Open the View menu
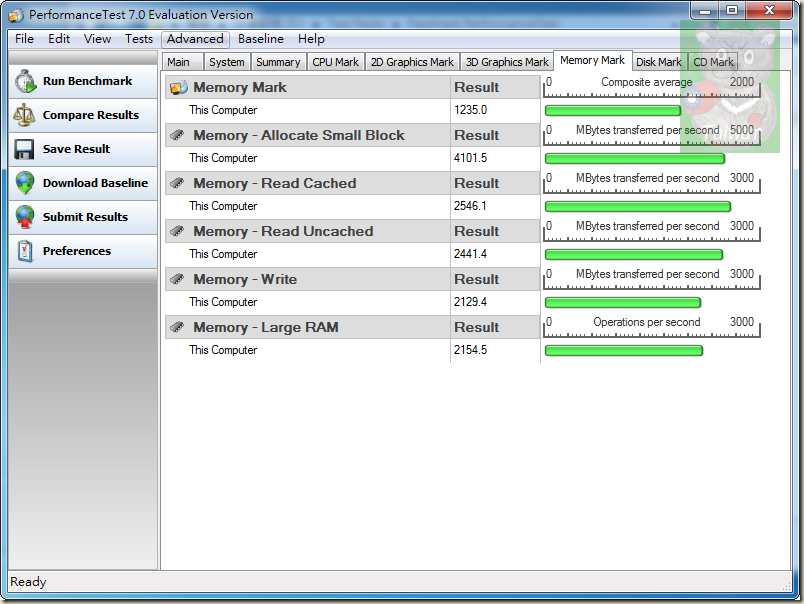Viewport: 804px width, 604px height. coord(97,39)
